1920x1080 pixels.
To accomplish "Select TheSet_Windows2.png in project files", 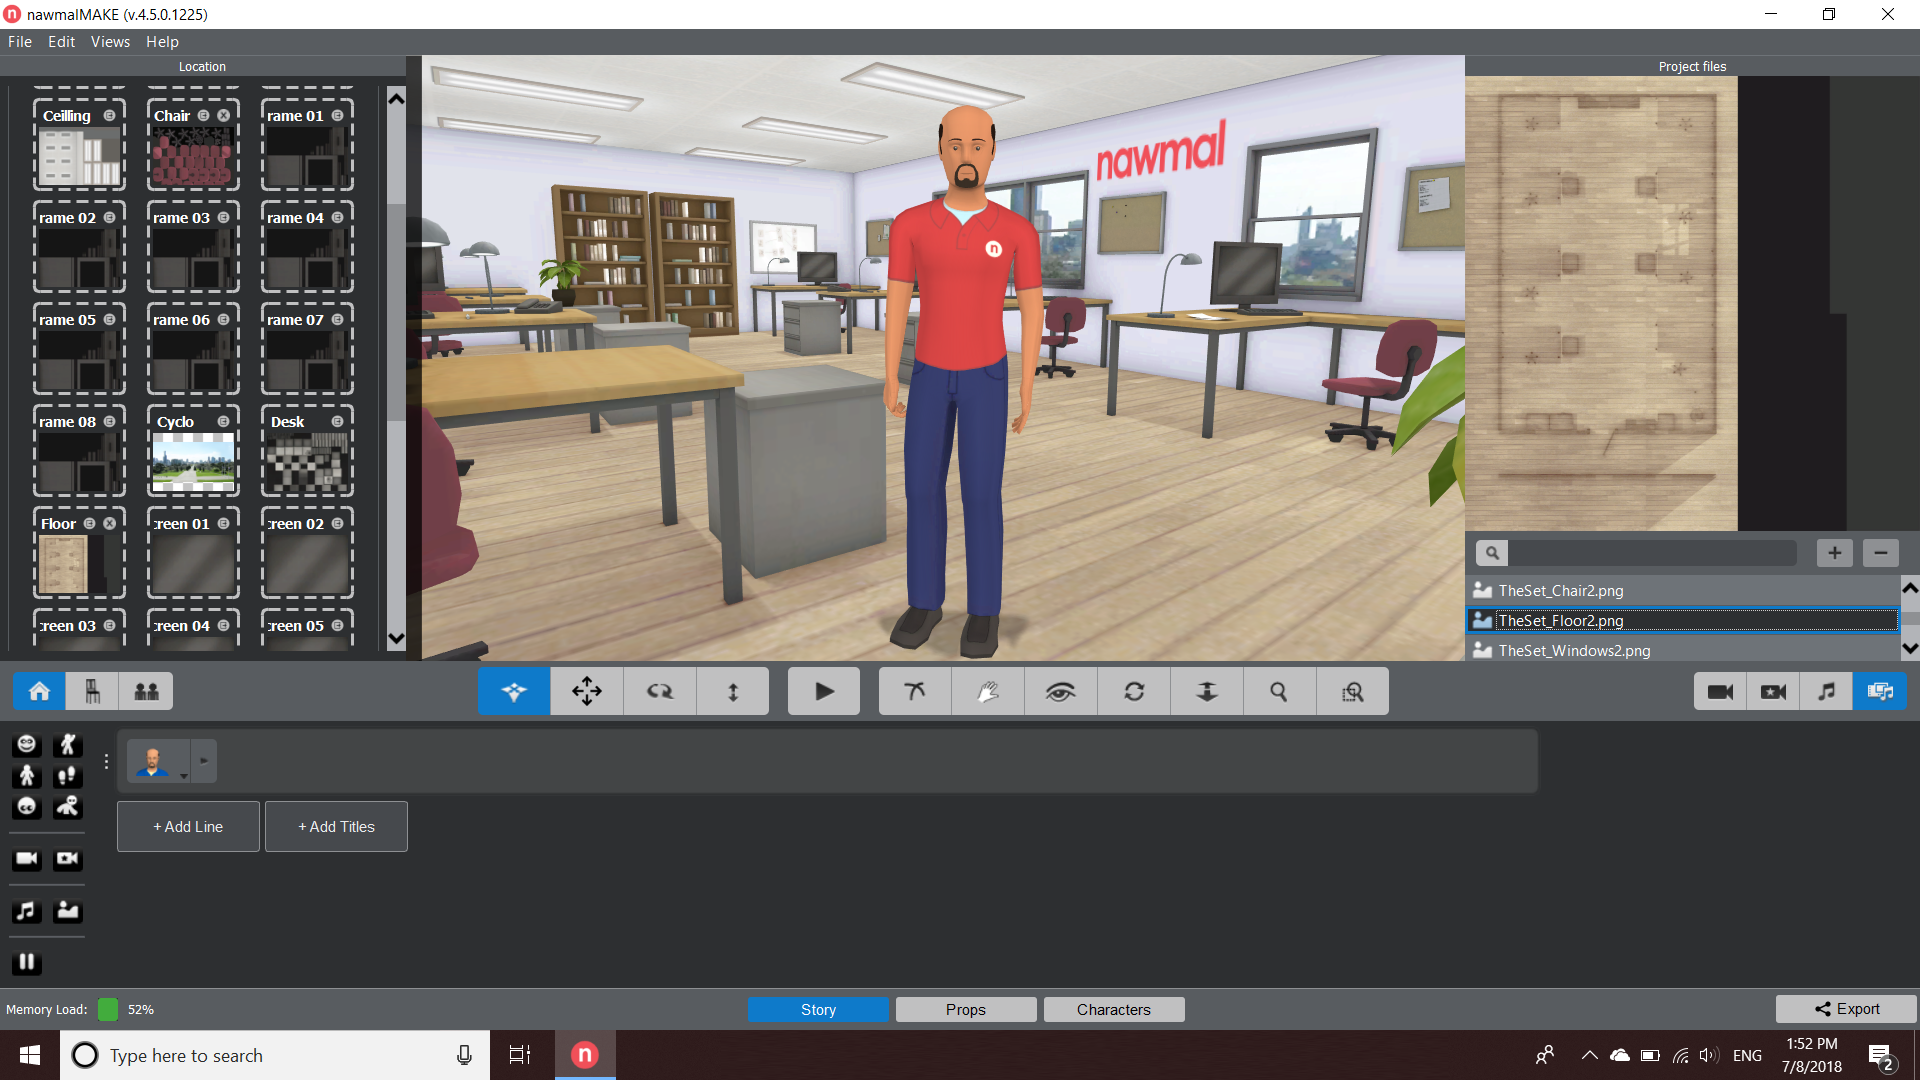I will pyautogui.click(x=1683, y=650).
